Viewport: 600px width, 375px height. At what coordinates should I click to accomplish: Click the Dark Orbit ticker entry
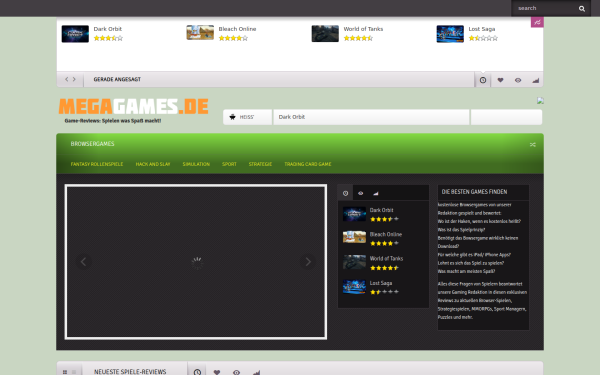[x=292, y=117]
